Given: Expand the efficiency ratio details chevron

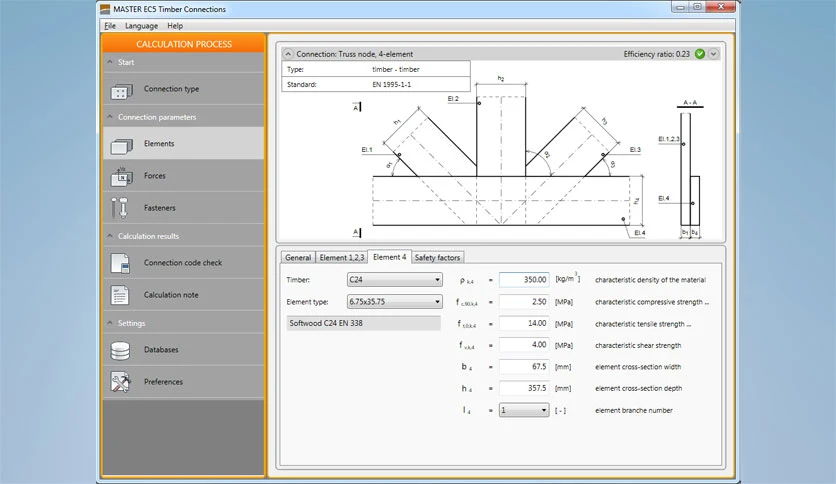Looking at the screenshot, I should pos(713,54).
